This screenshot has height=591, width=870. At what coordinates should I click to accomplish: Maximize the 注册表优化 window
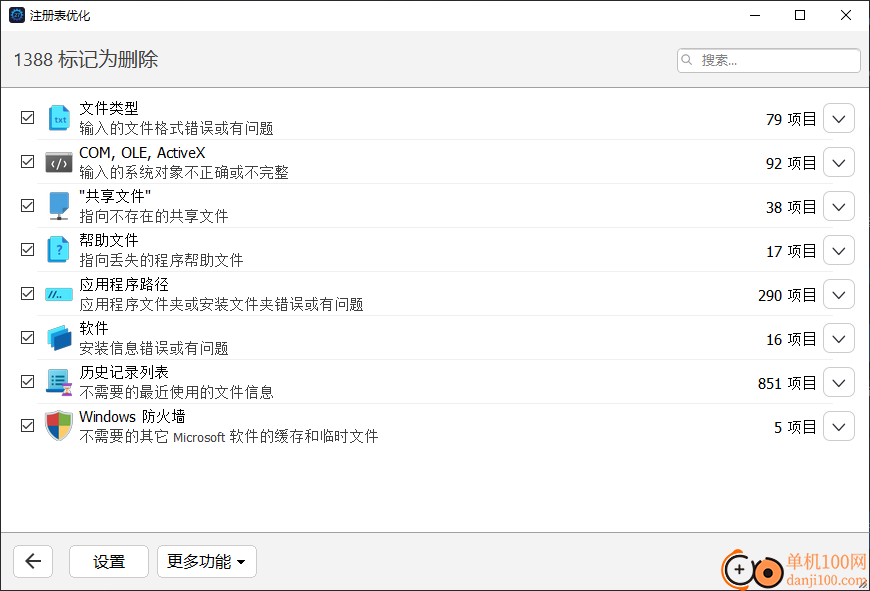pyautogui.click(x=800, y=15)
